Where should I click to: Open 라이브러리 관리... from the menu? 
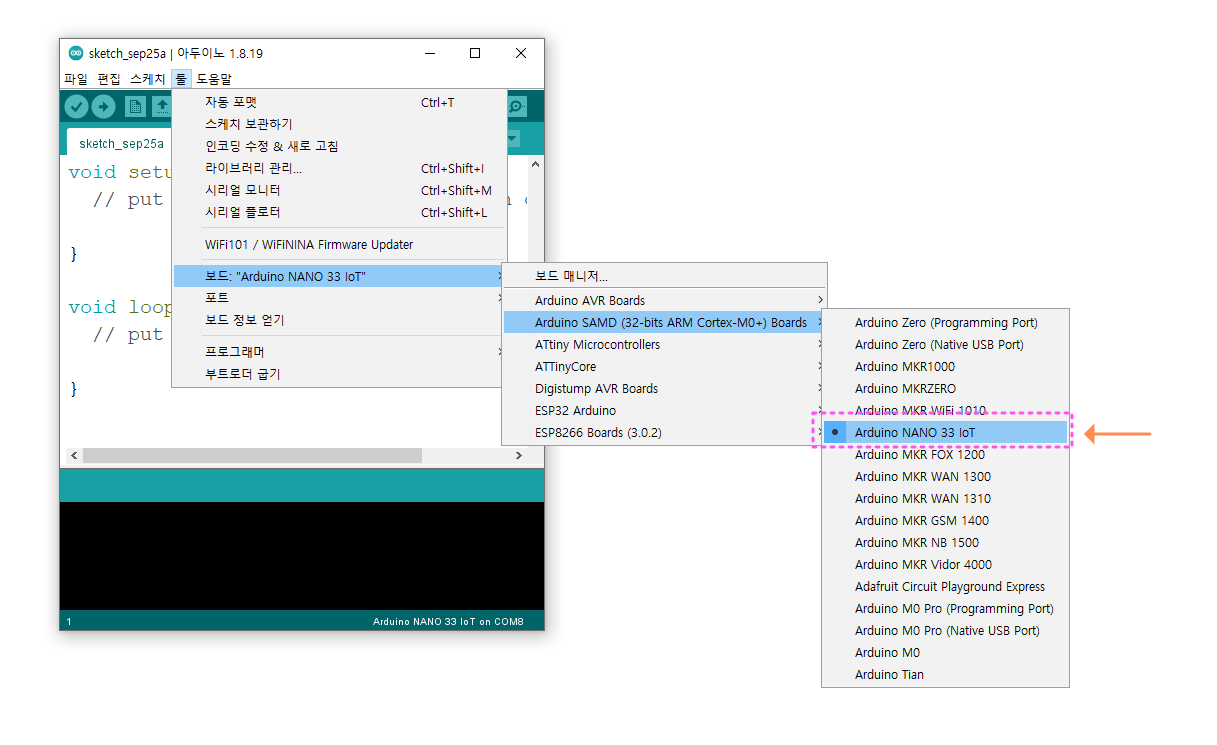click(340, 168)
